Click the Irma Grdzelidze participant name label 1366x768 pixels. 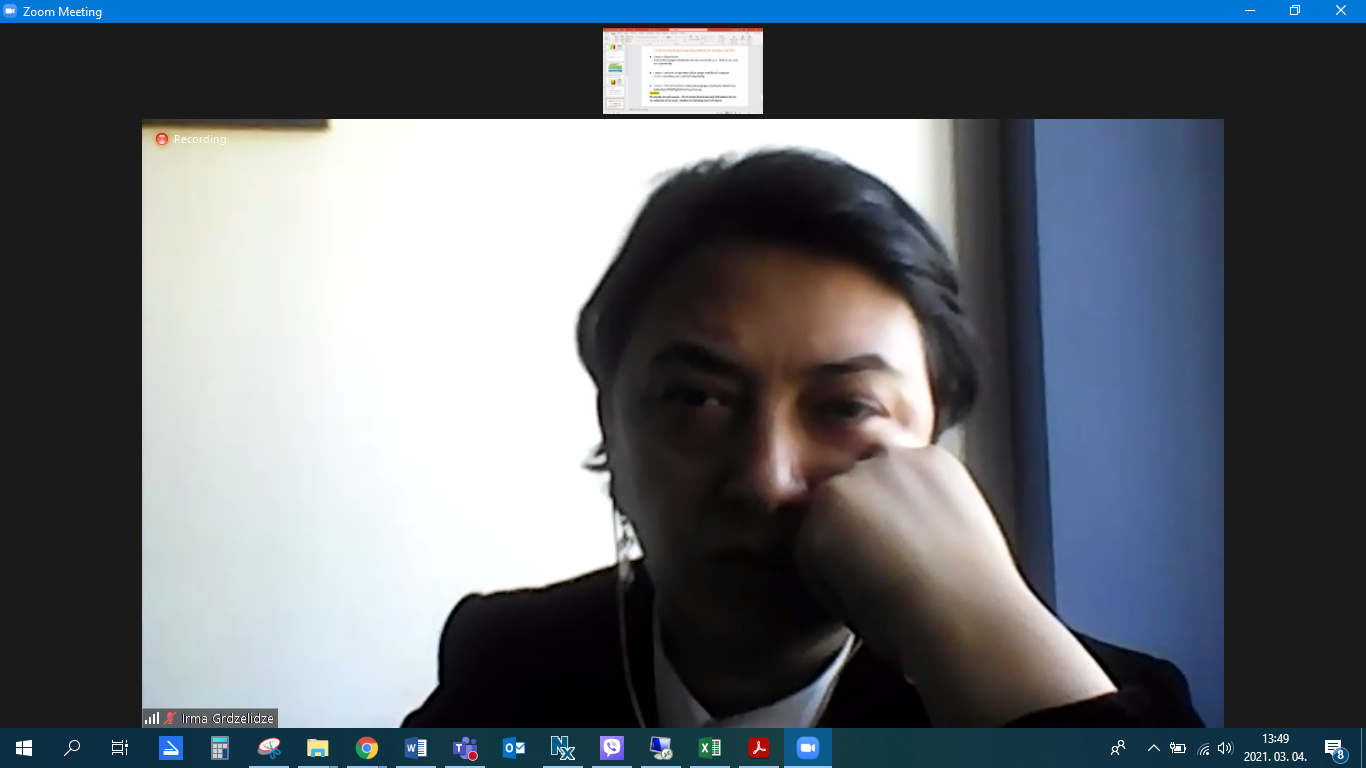click(227, 718)
